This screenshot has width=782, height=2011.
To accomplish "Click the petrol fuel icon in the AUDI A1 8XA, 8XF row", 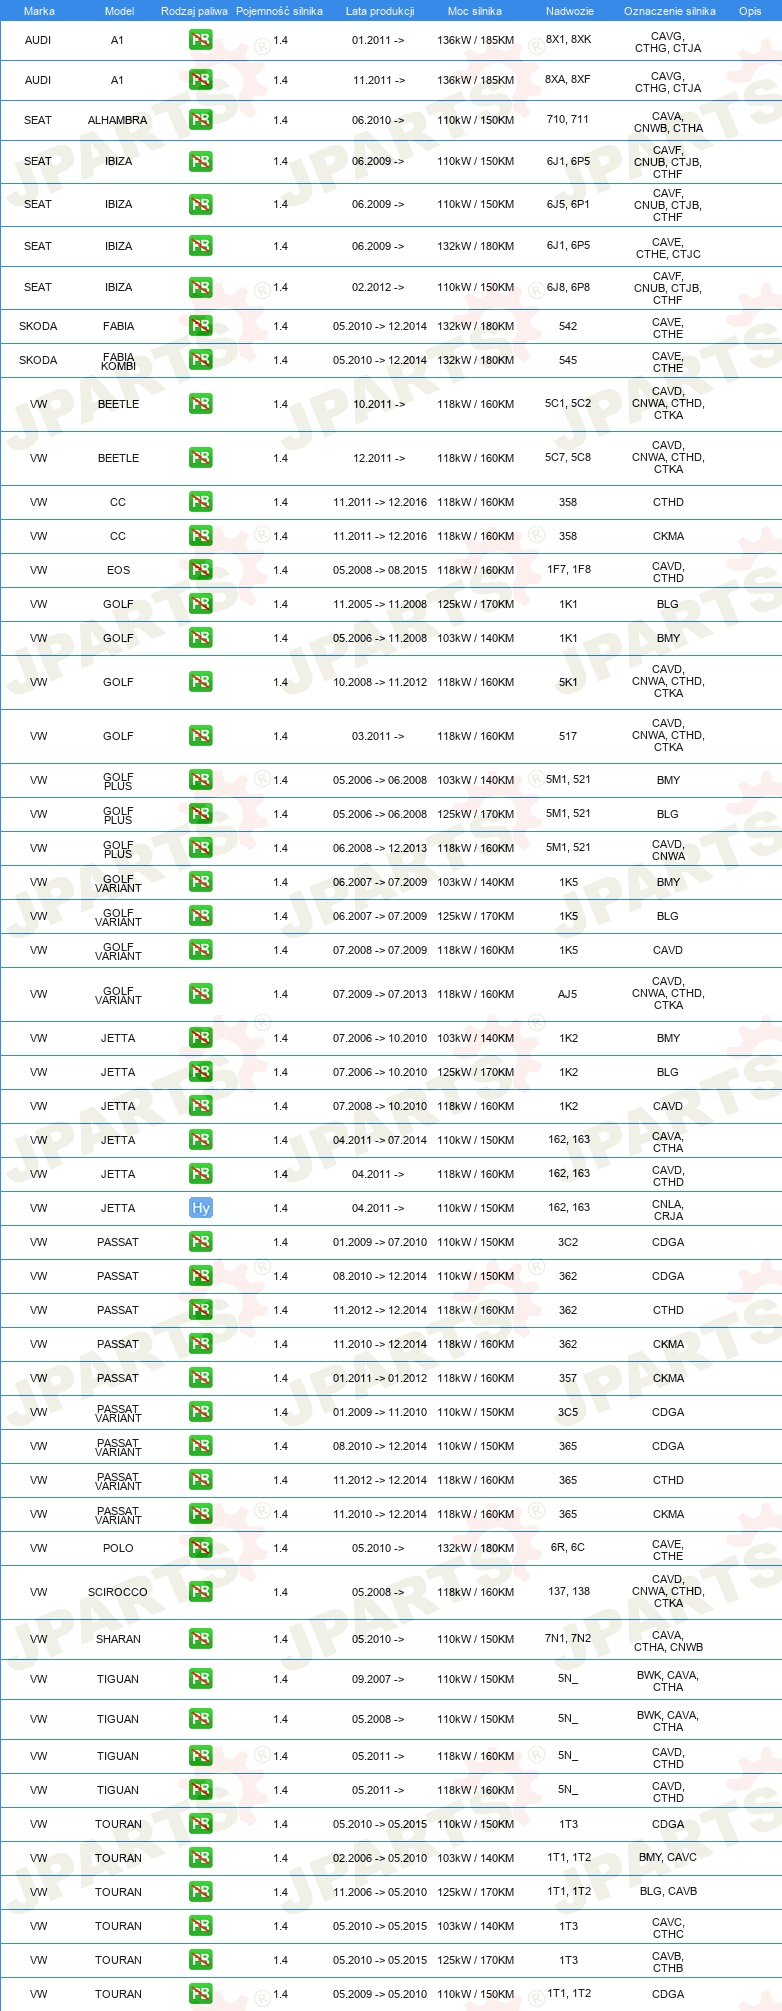I will (x=200, y=80).
